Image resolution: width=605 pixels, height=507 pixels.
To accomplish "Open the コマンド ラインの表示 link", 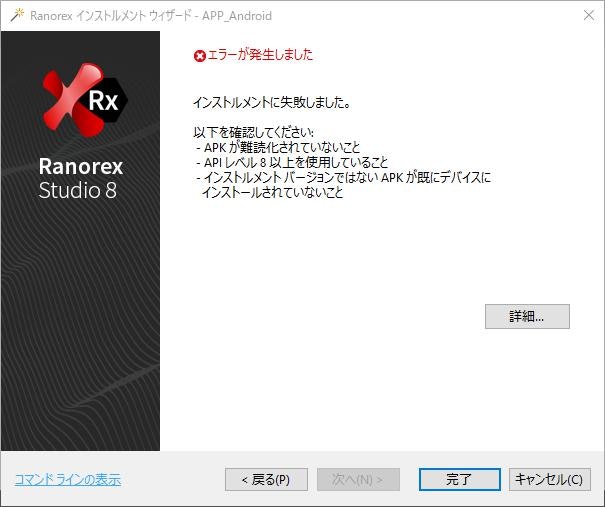I will (68, 480).
